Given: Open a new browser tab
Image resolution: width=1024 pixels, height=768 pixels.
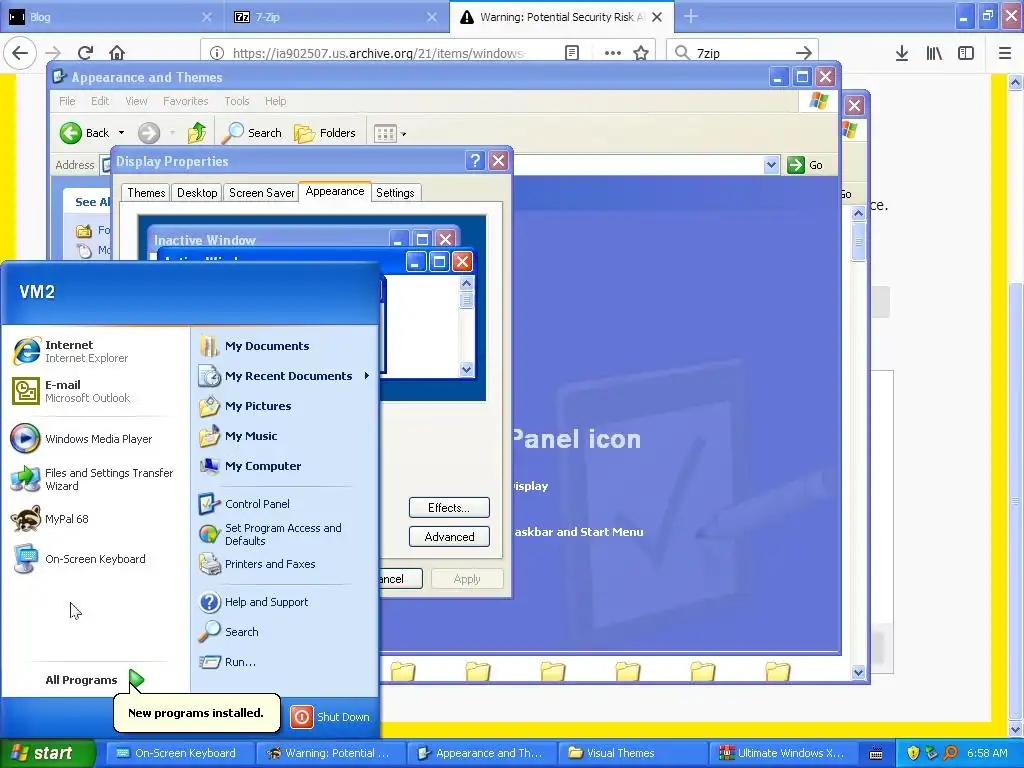Looking at the screenshot, I should tap(691, 17).
